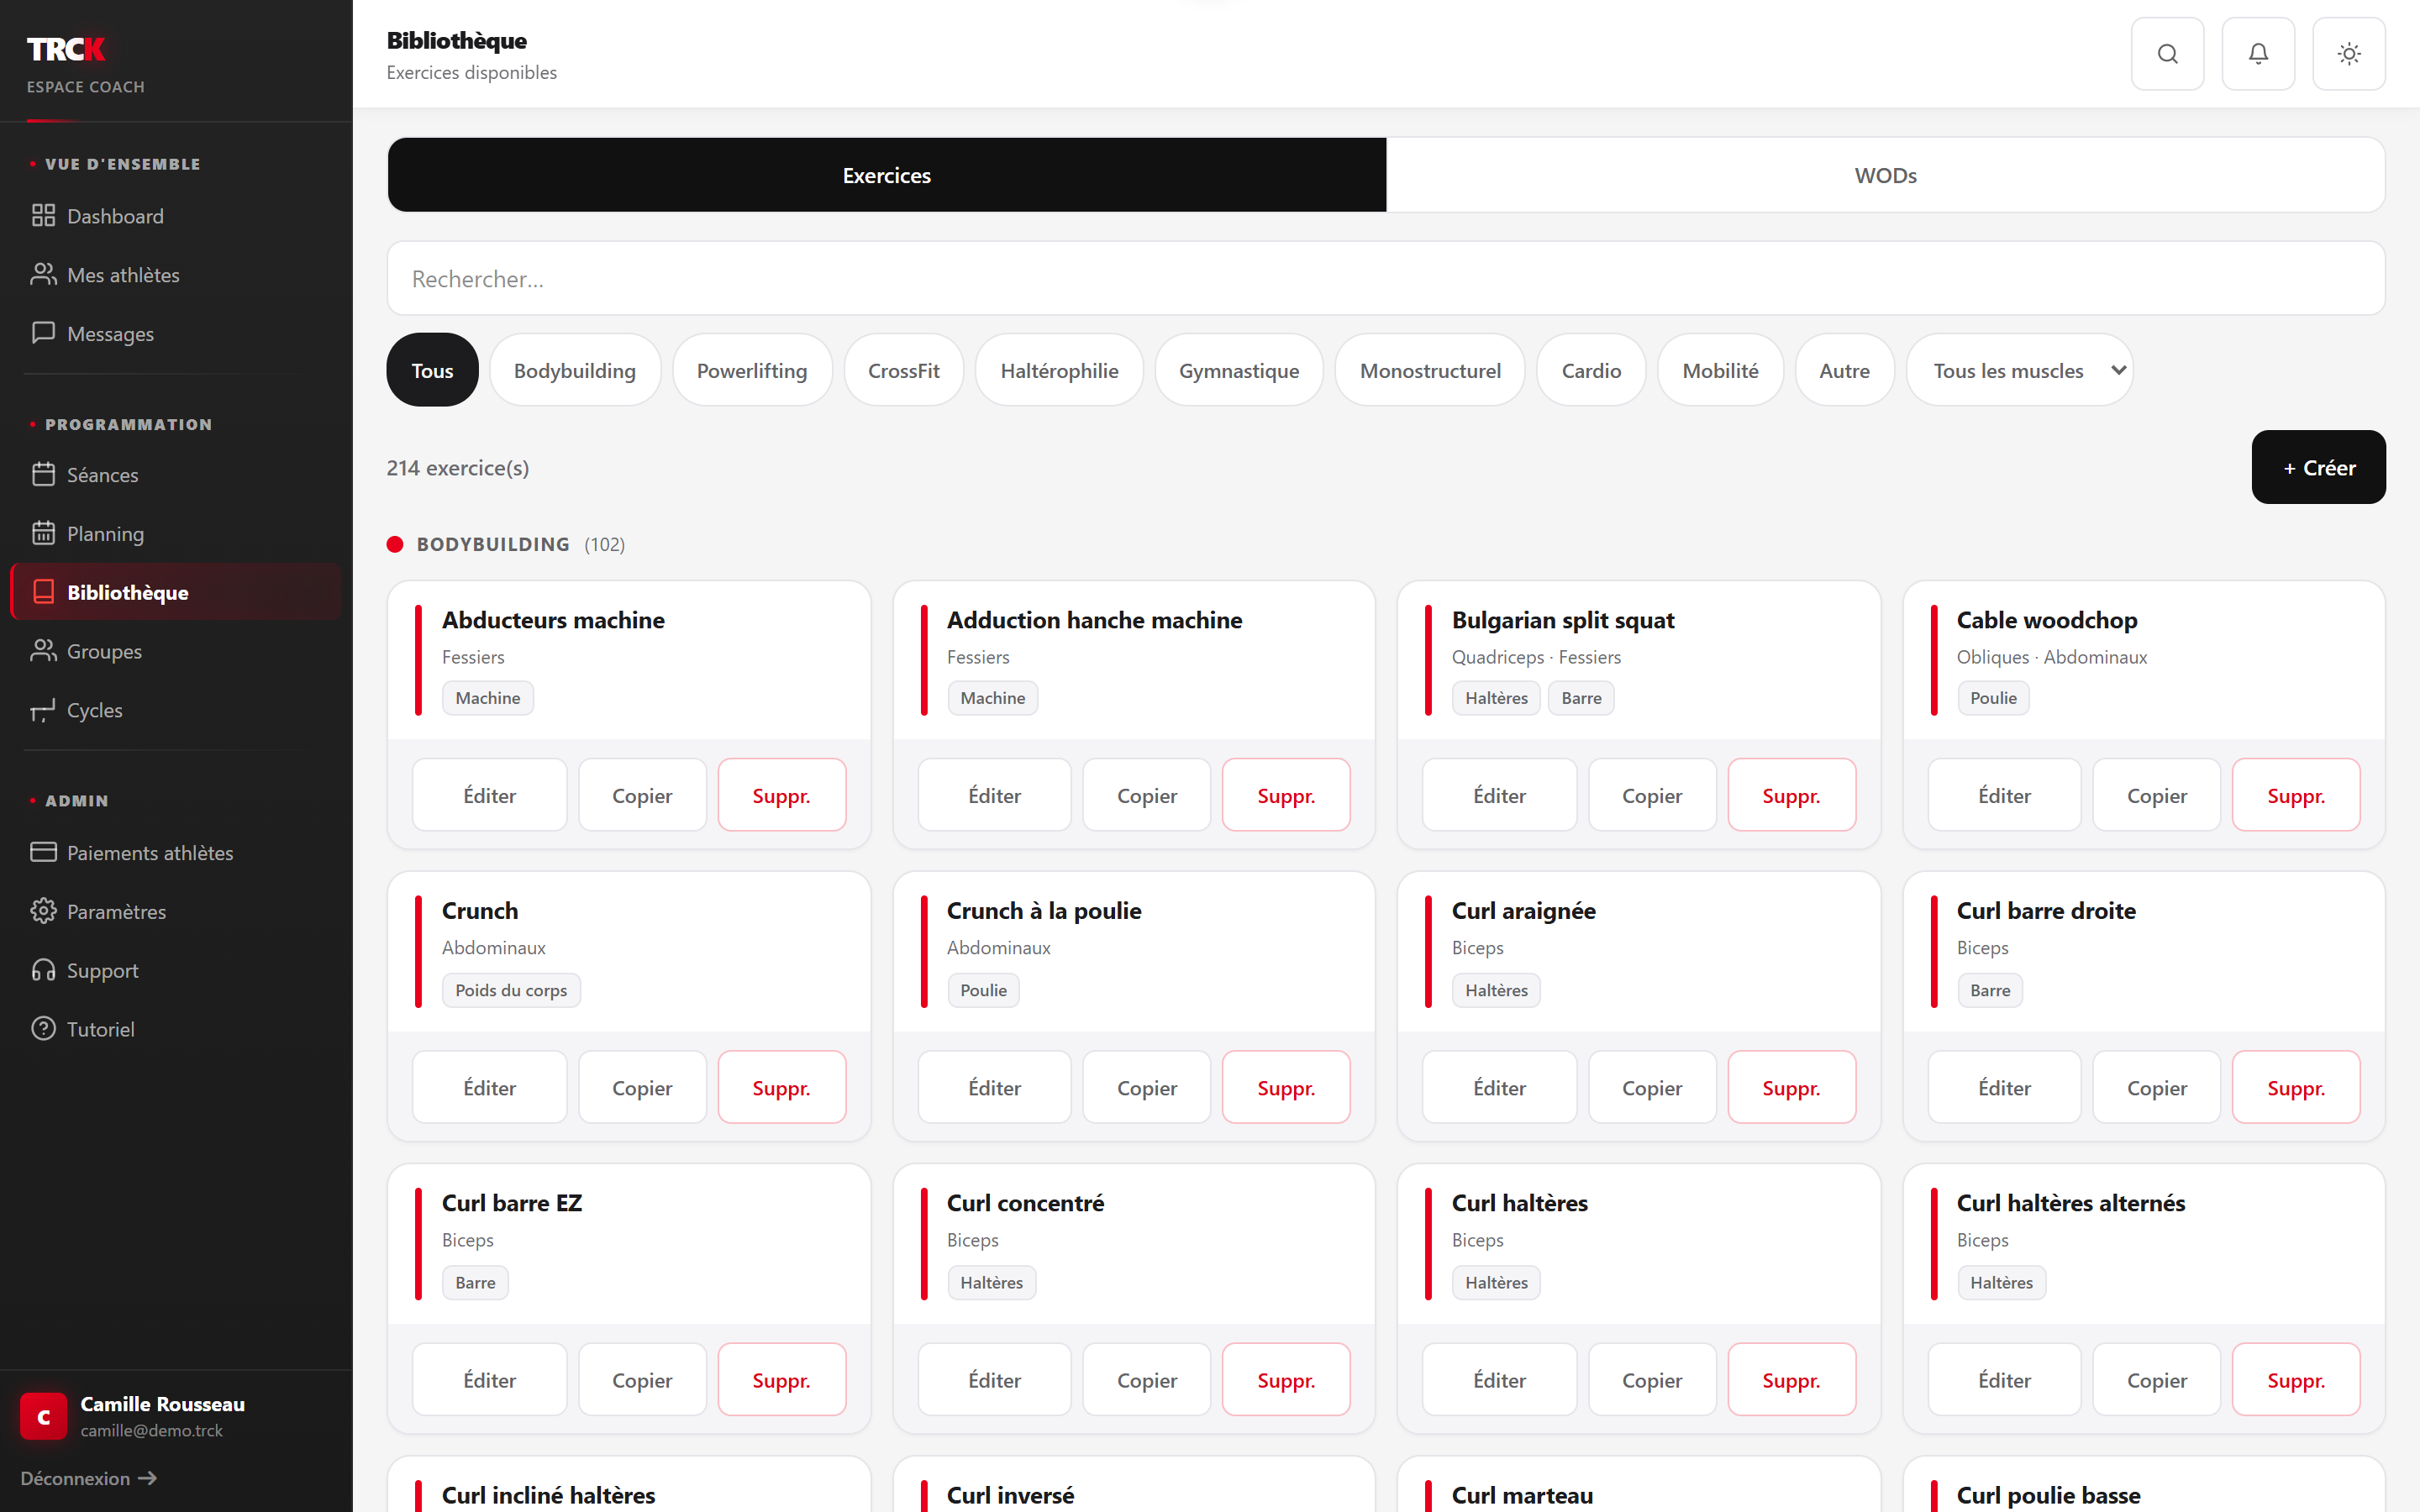Click the Paiements athlètes card icon

point(43,852)
